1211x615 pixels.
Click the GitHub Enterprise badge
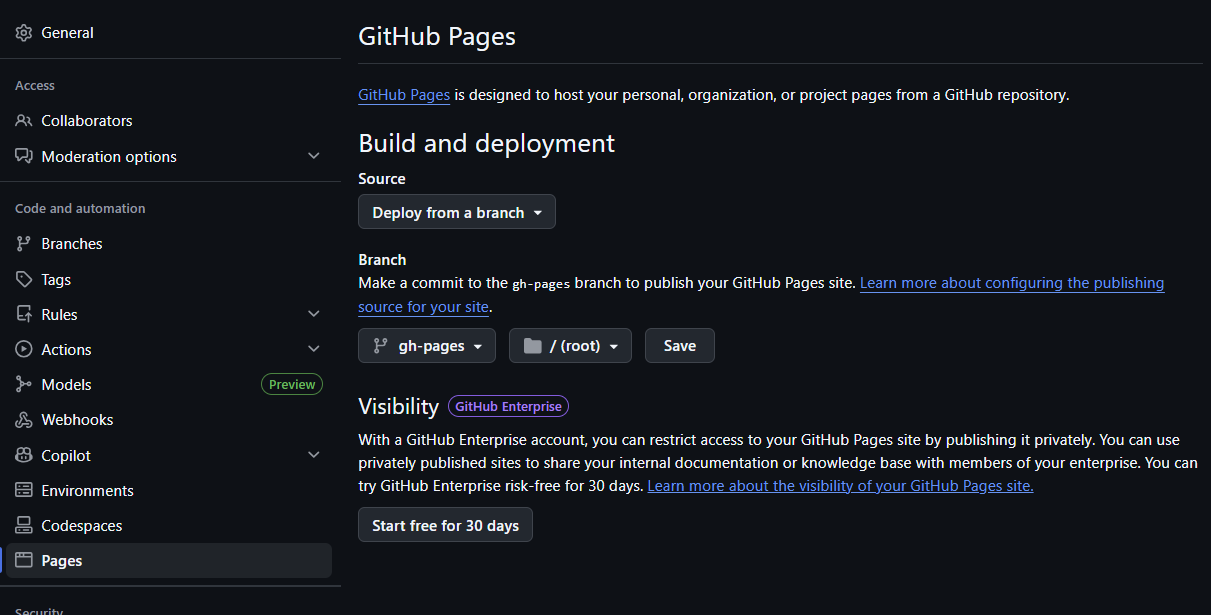tap(509, 406)
